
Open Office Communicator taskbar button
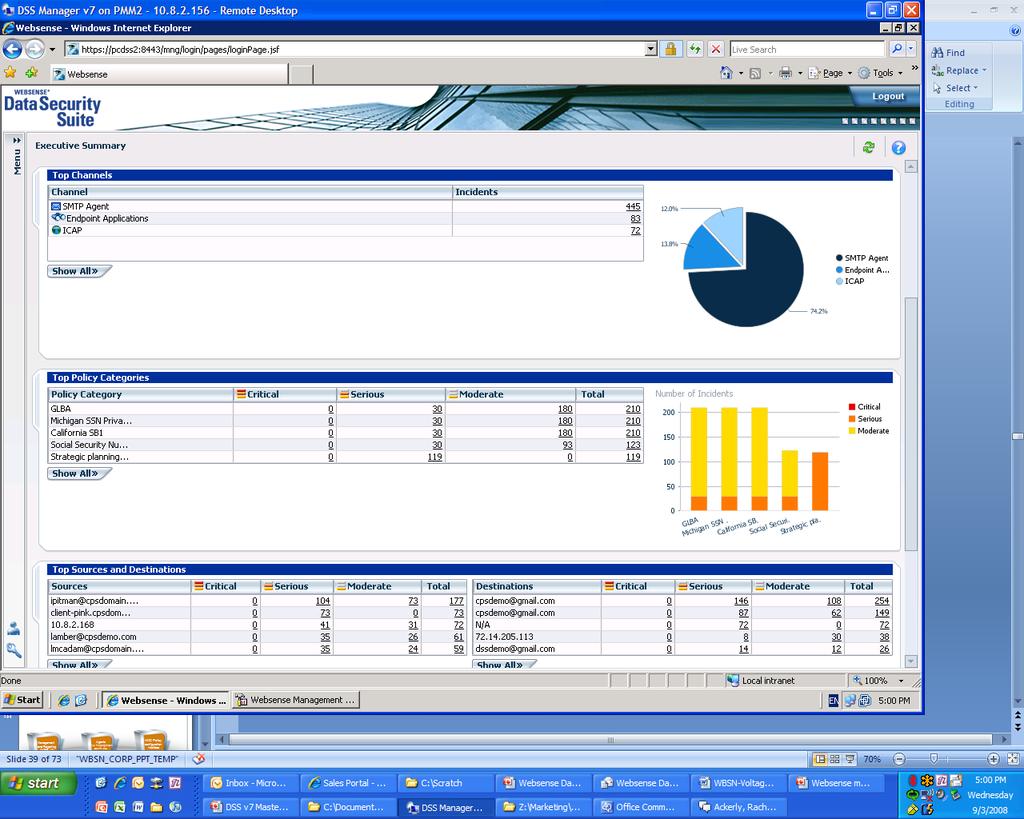[643, 807]
